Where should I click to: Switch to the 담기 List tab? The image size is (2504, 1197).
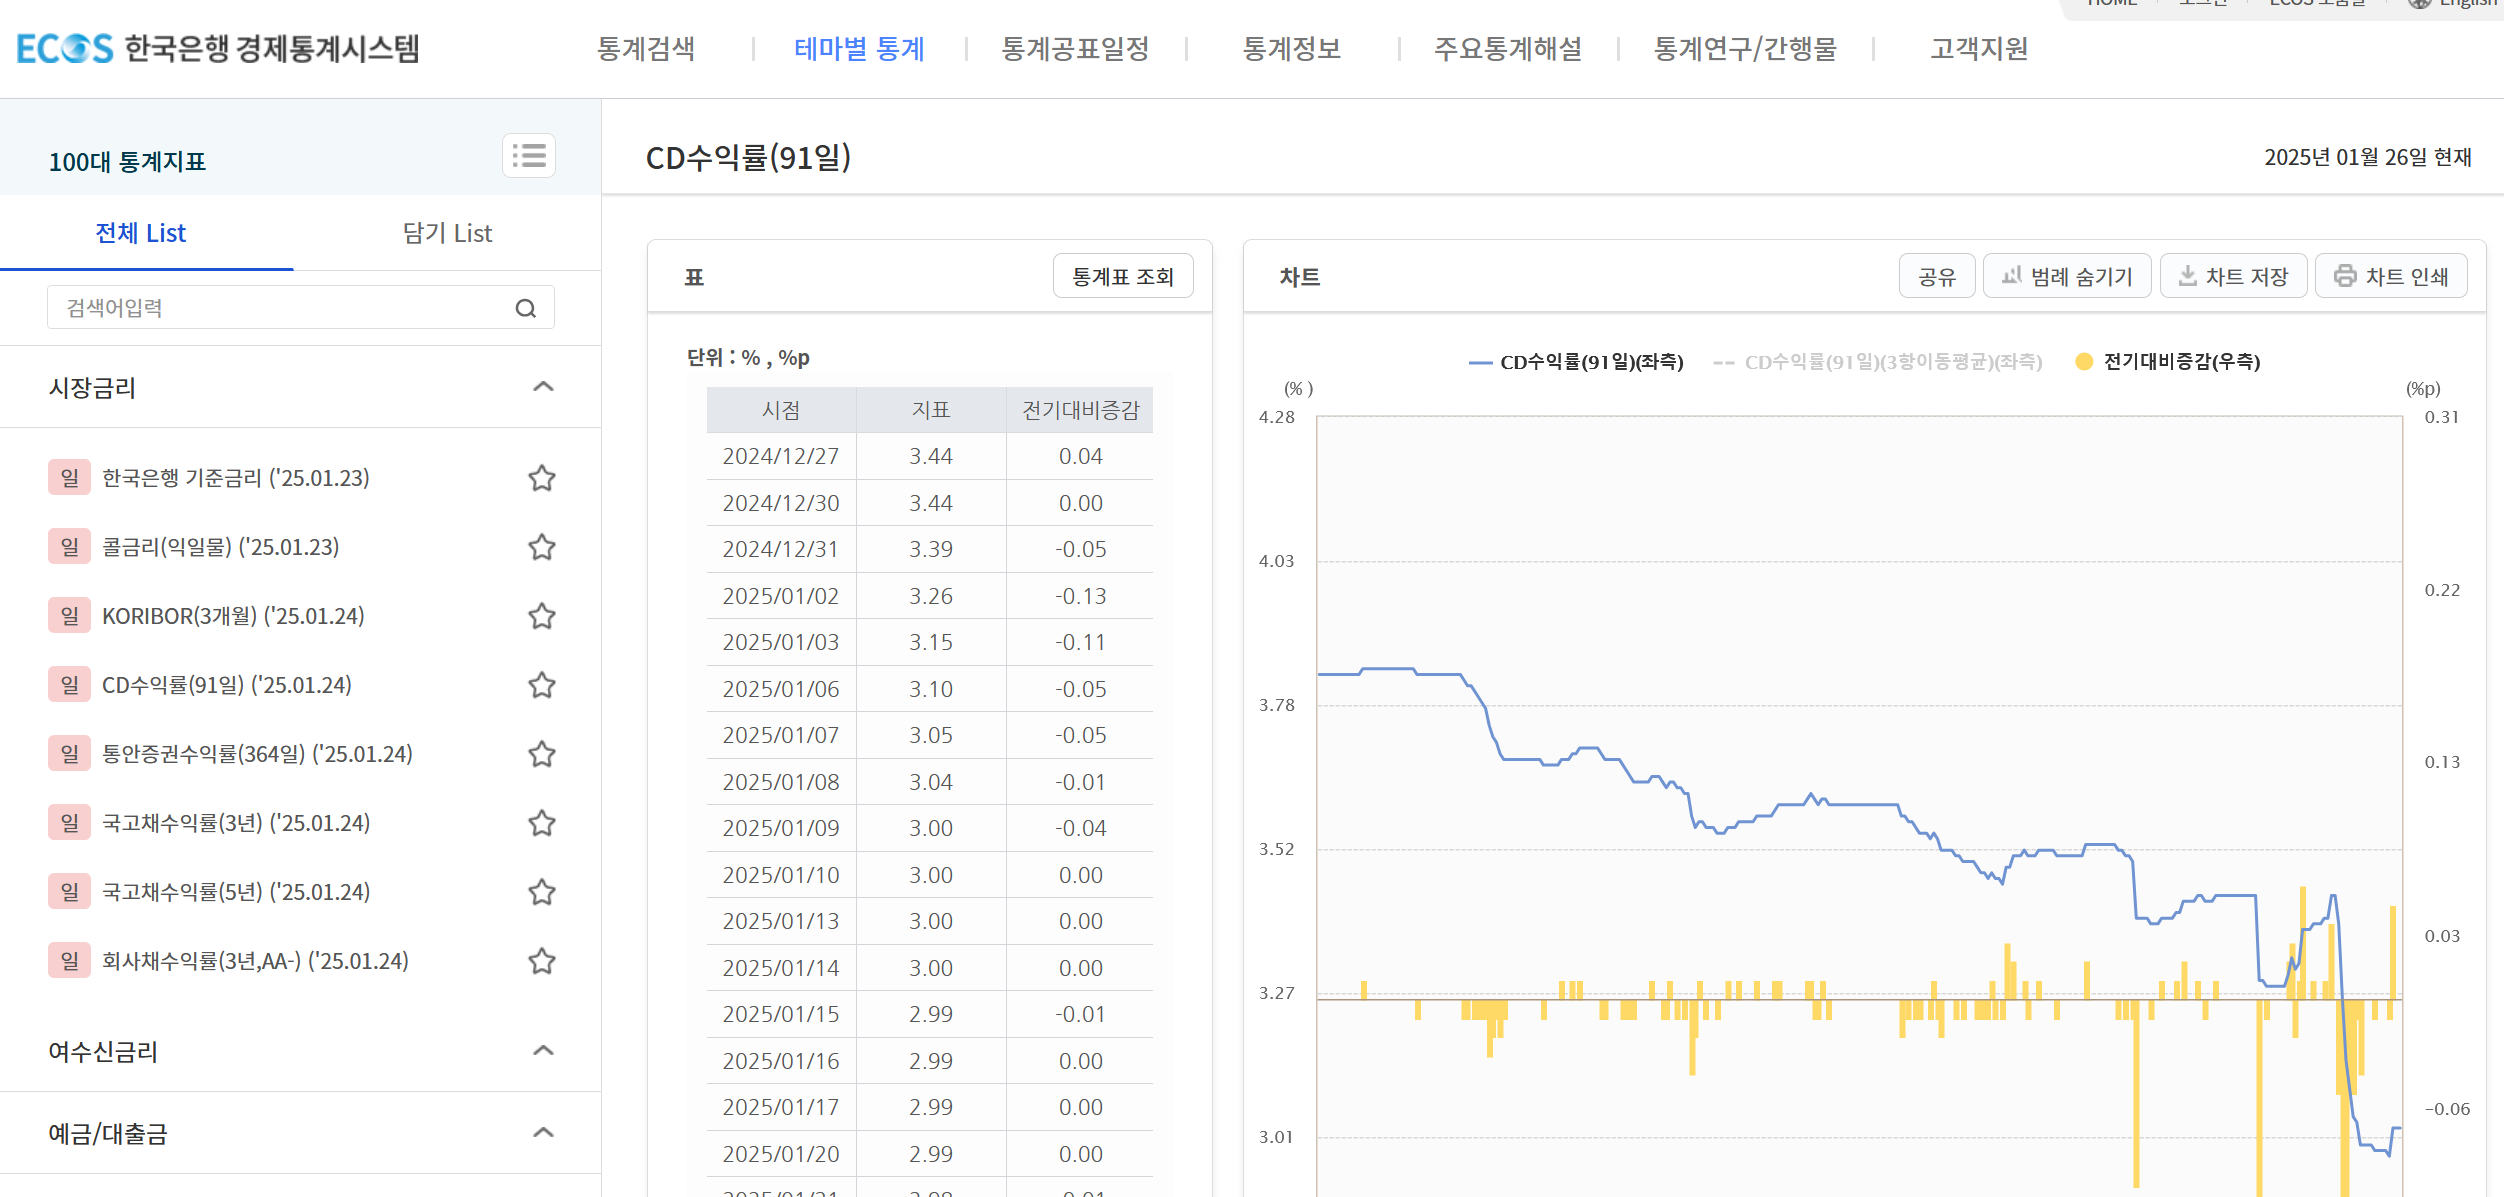click(447, 233)
